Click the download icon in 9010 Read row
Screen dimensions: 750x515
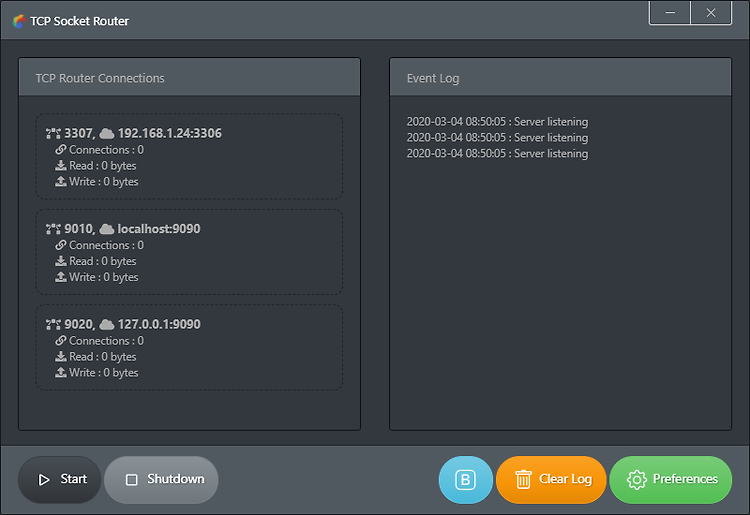pos(61,261)
